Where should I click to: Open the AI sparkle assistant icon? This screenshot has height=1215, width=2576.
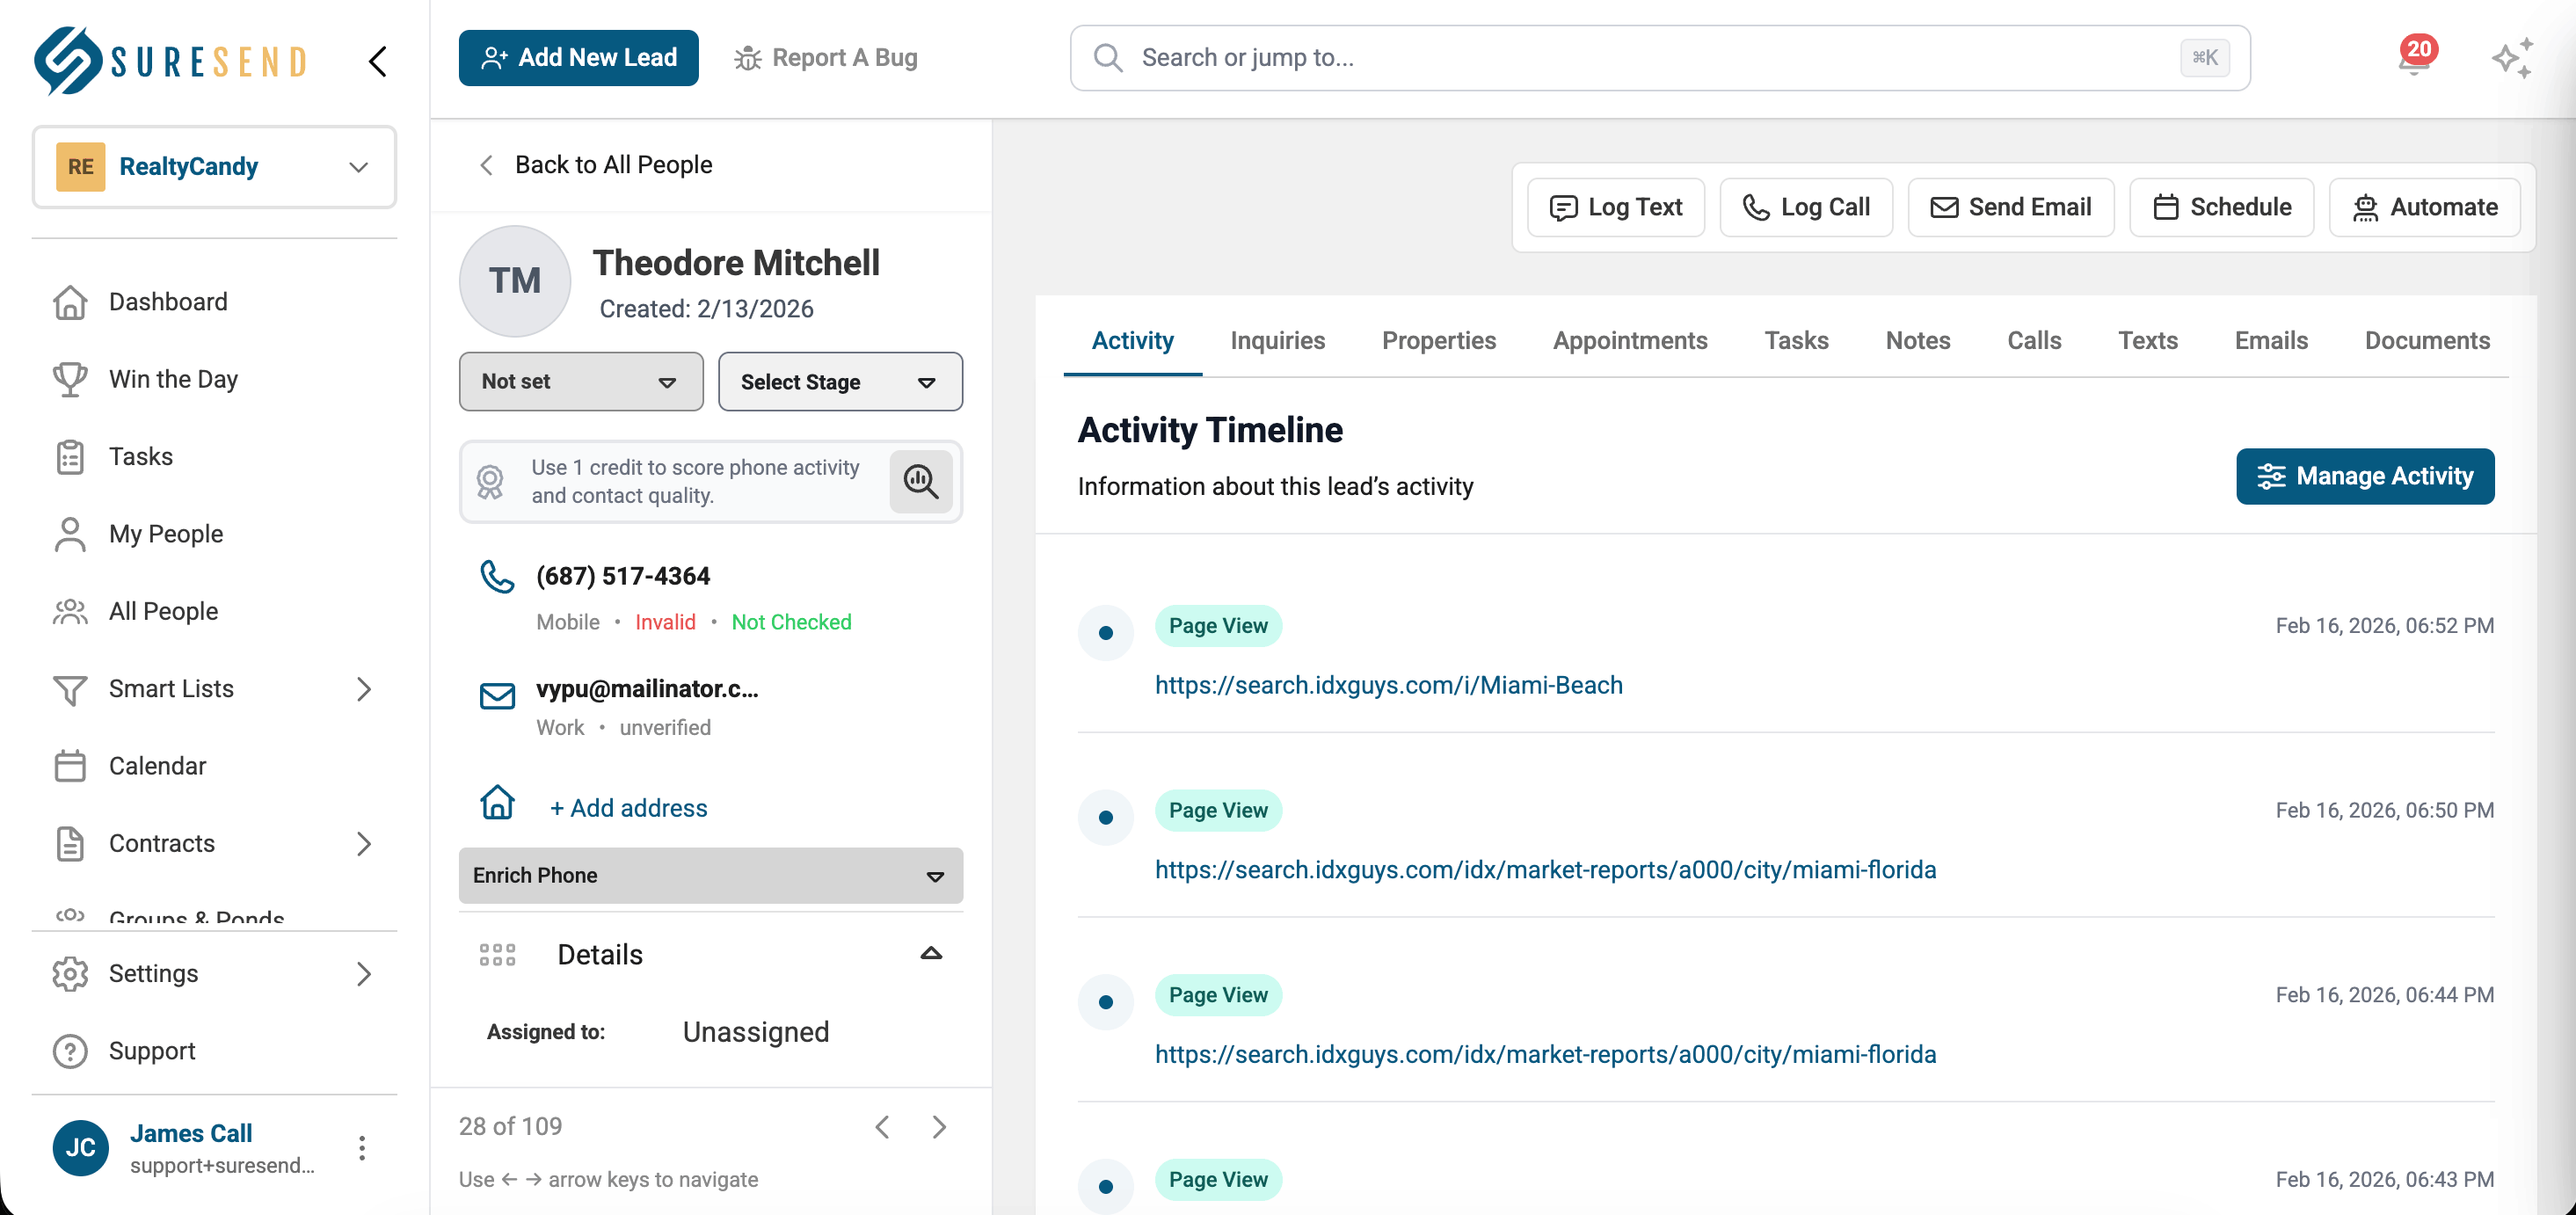tap(2511, 58)
